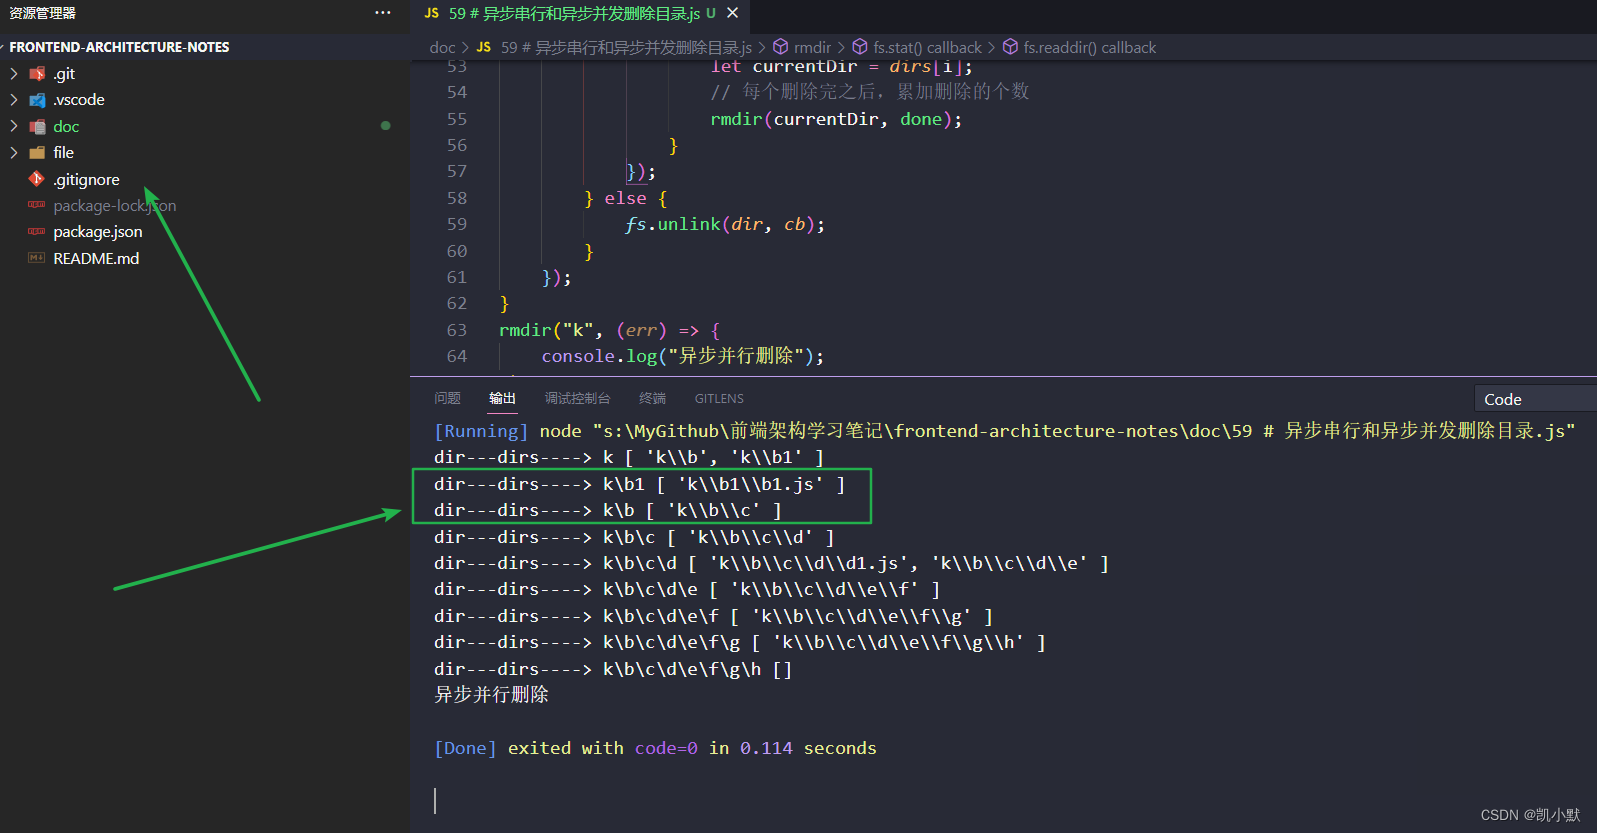Click the .git folder icon
This screenshot has width=1597, height=833.
(x=37, y=74)
